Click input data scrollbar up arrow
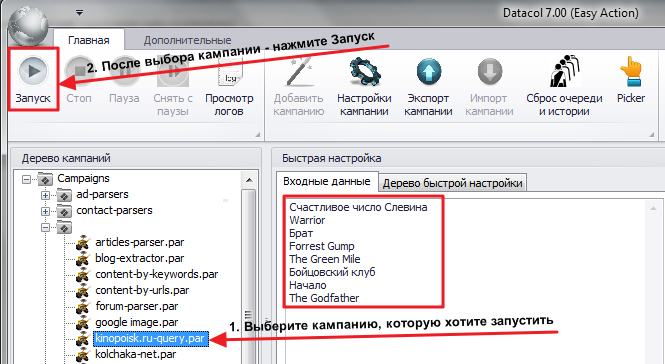The image size is (665, 364). click(x=653, y=207)
